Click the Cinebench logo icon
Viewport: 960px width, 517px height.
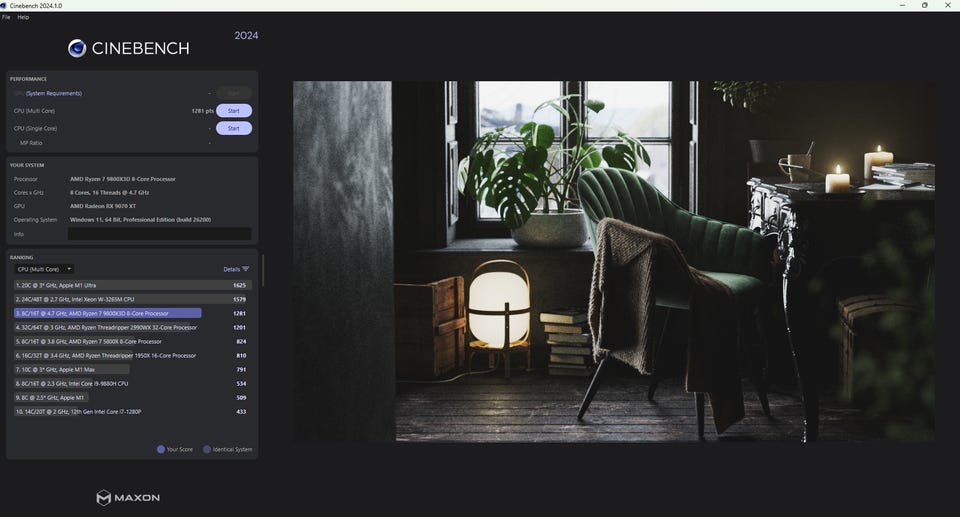[x=77, y=48]
